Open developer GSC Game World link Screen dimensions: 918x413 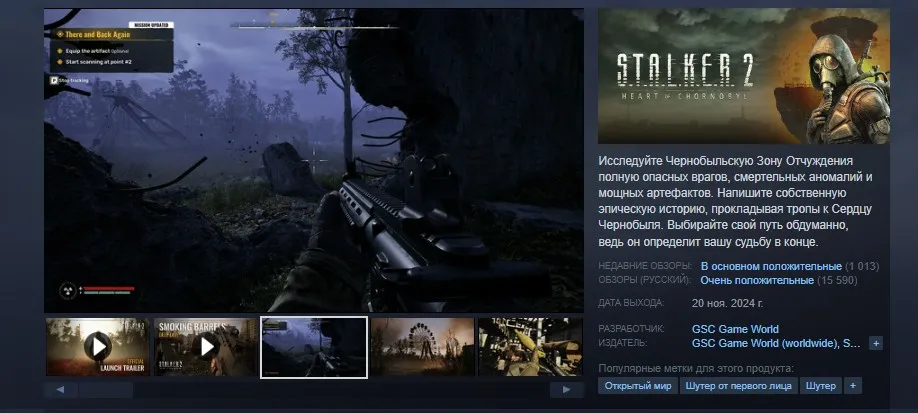point(735,329)
